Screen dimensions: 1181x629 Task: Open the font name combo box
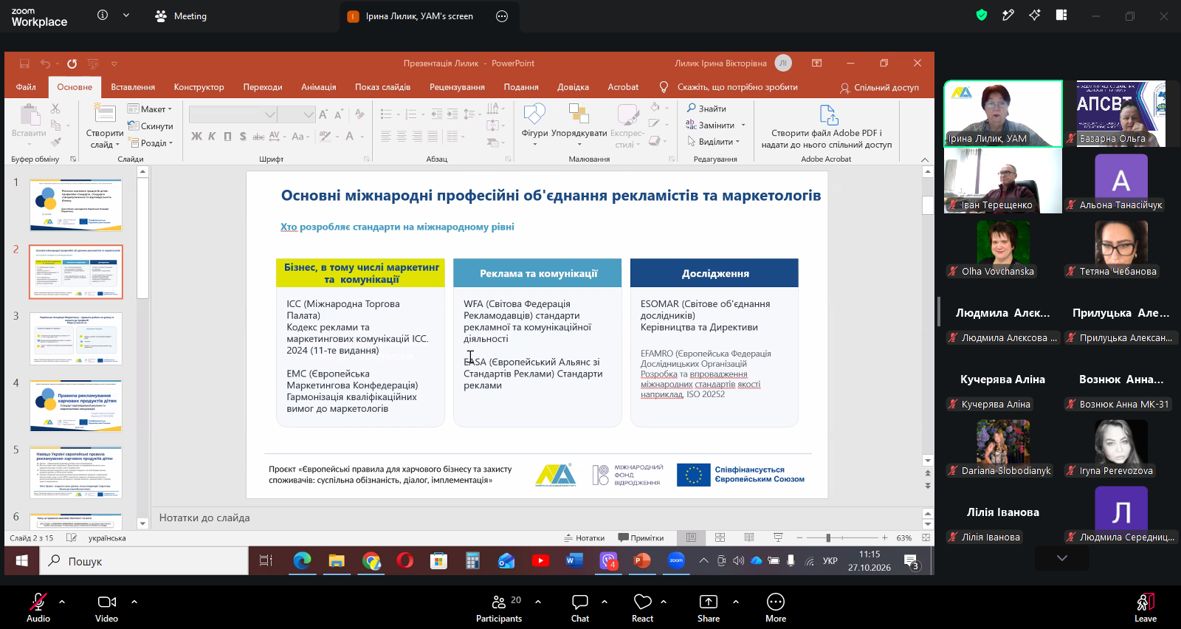pyautogui.click(x=233, y=115)
